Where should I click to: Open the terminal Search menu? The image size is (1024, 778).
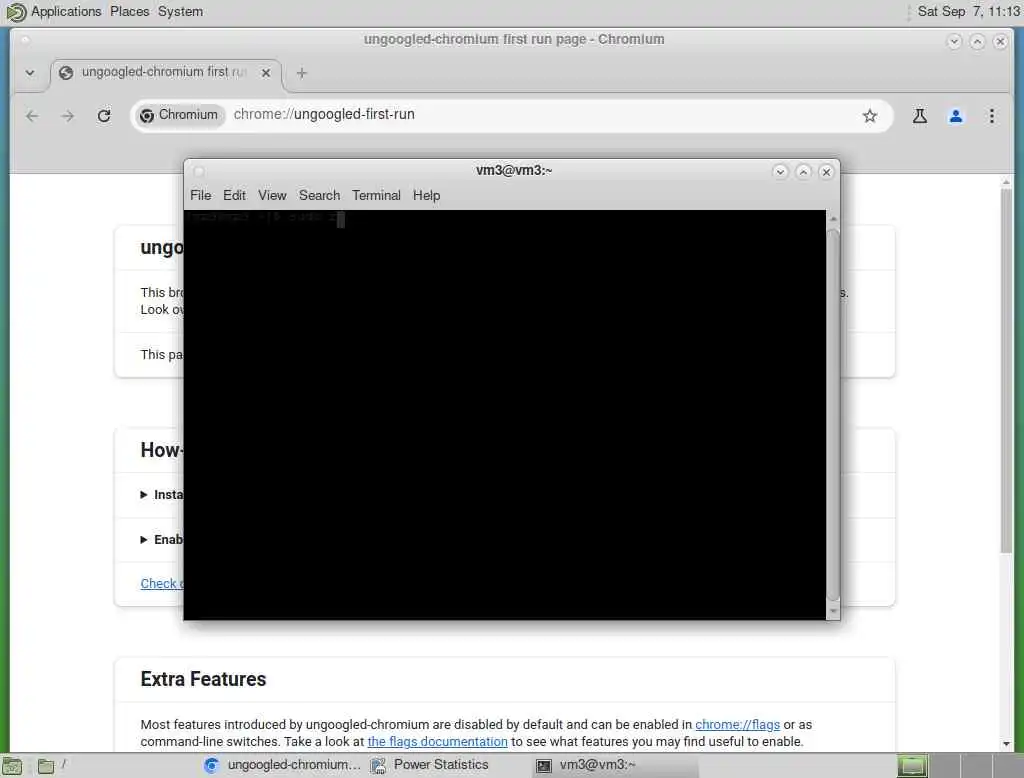tap(319, 195)
